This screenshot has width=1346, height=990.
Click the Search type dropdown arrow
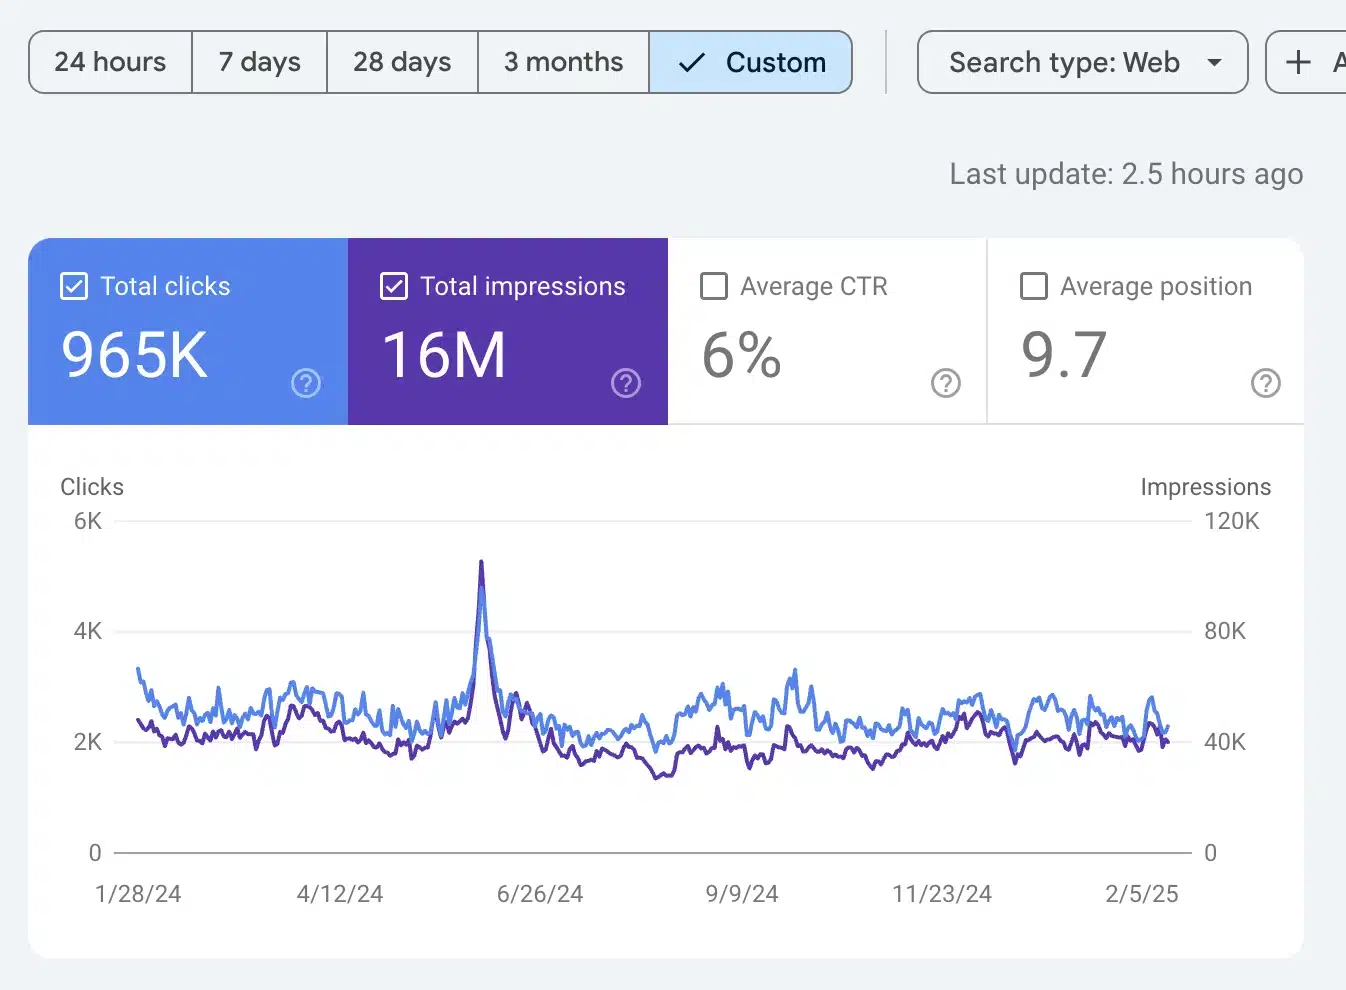click(1214, 62)
